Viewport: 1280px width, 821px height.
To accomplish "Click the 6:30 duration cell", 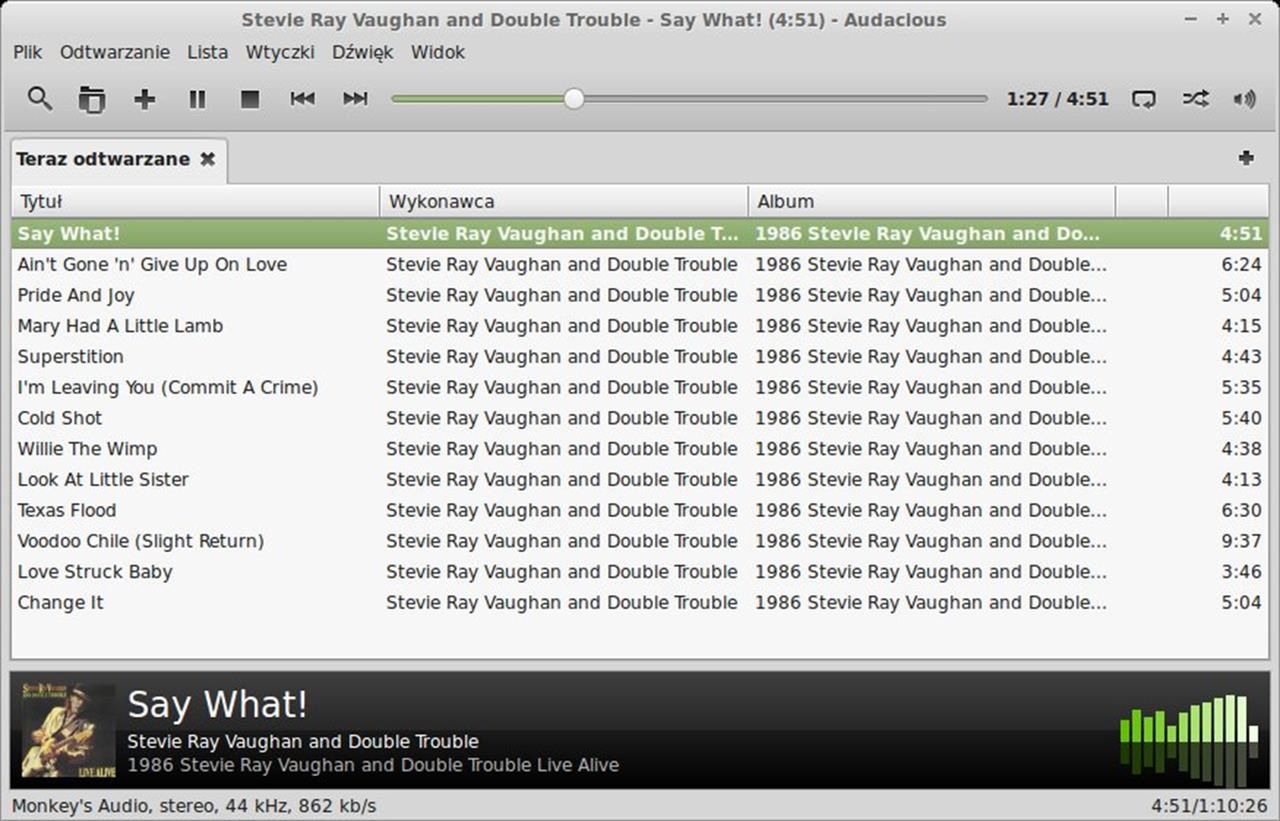I will point(1241,510).
